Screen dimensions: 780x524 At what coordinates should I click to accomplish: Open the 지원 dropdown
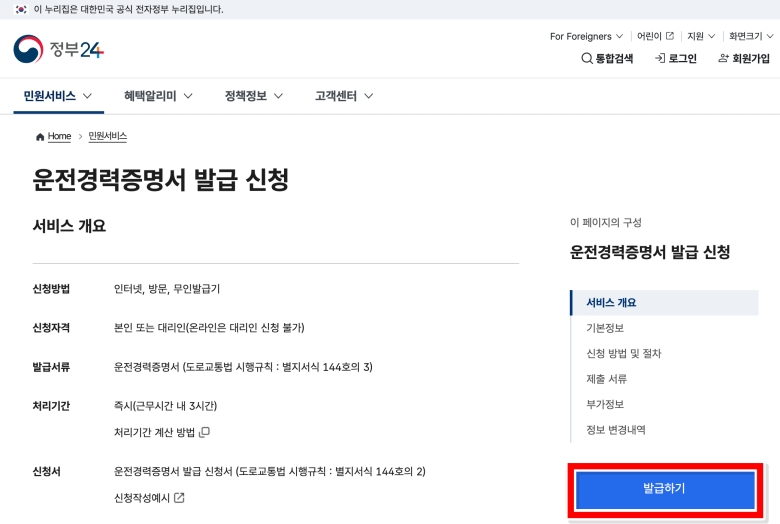coord(701,36)
